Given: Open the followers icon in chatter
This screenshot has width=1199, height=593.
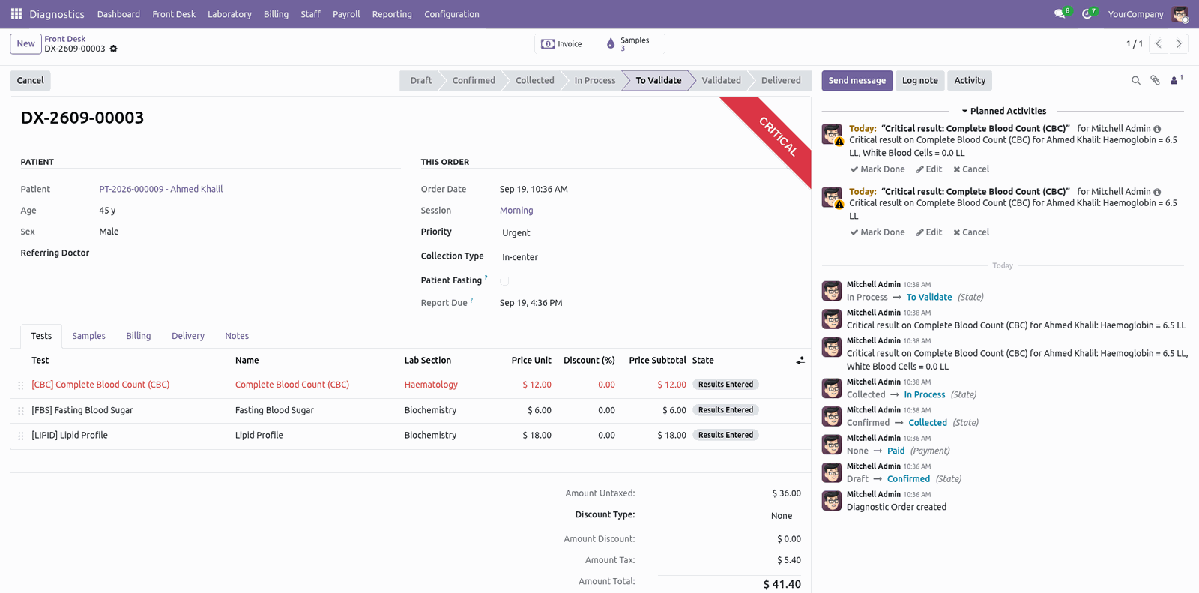Looking at the screenshot, I should [x=1177, y=79].
